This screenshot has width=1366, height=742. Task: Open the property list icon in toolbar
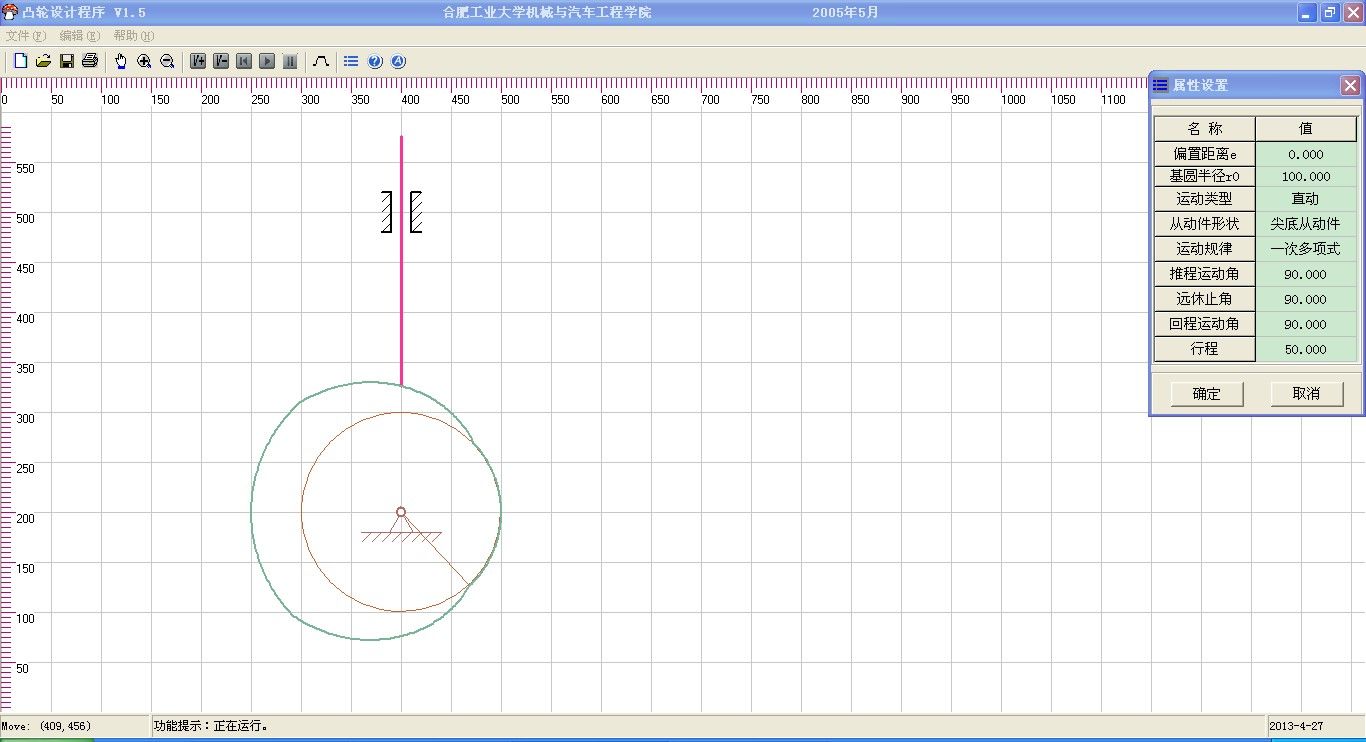[351, 61]
